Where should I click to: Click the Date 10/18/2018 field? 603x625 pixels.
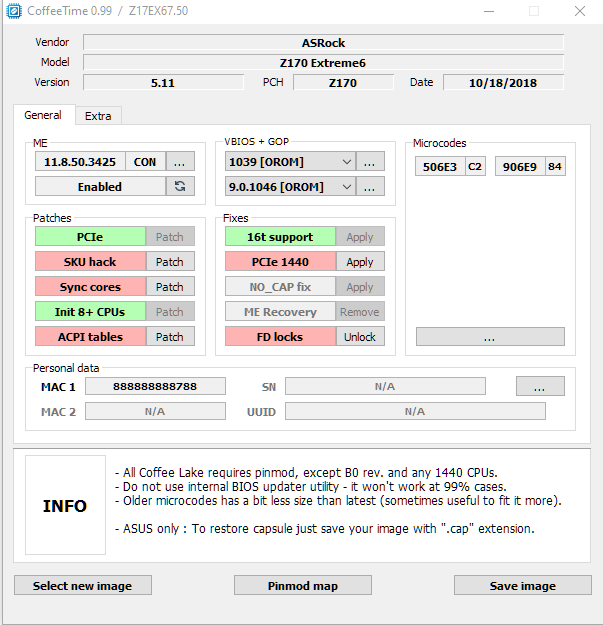pos(503,83)
